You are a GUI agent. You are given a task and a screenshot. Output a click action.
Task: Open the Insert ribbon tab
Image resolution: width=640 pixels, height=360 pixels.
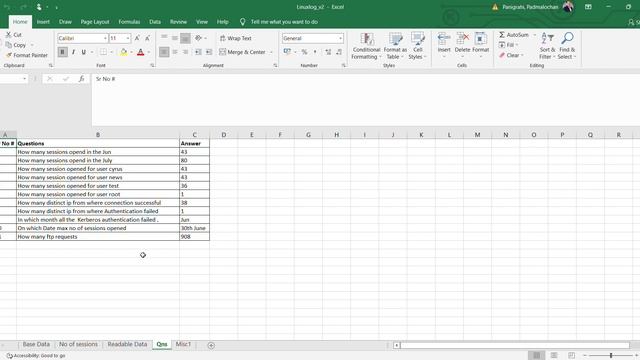[x=43, y=22]
